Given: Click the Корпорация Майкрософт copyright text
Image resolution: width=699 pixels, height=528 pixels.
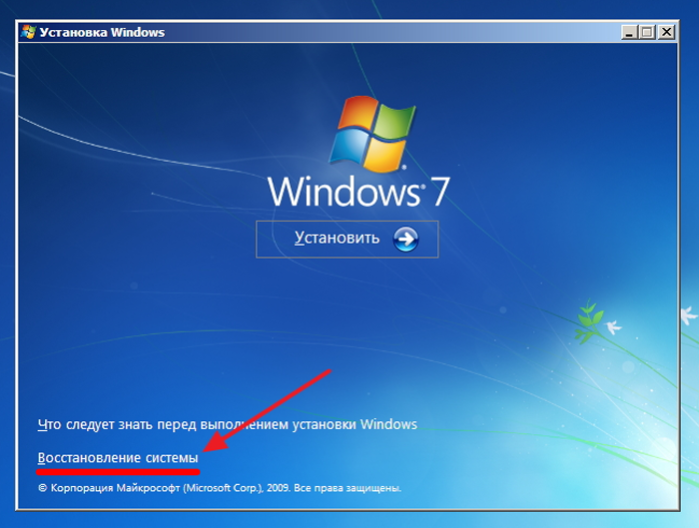Looking at the screenshot, I should (220, 488).
